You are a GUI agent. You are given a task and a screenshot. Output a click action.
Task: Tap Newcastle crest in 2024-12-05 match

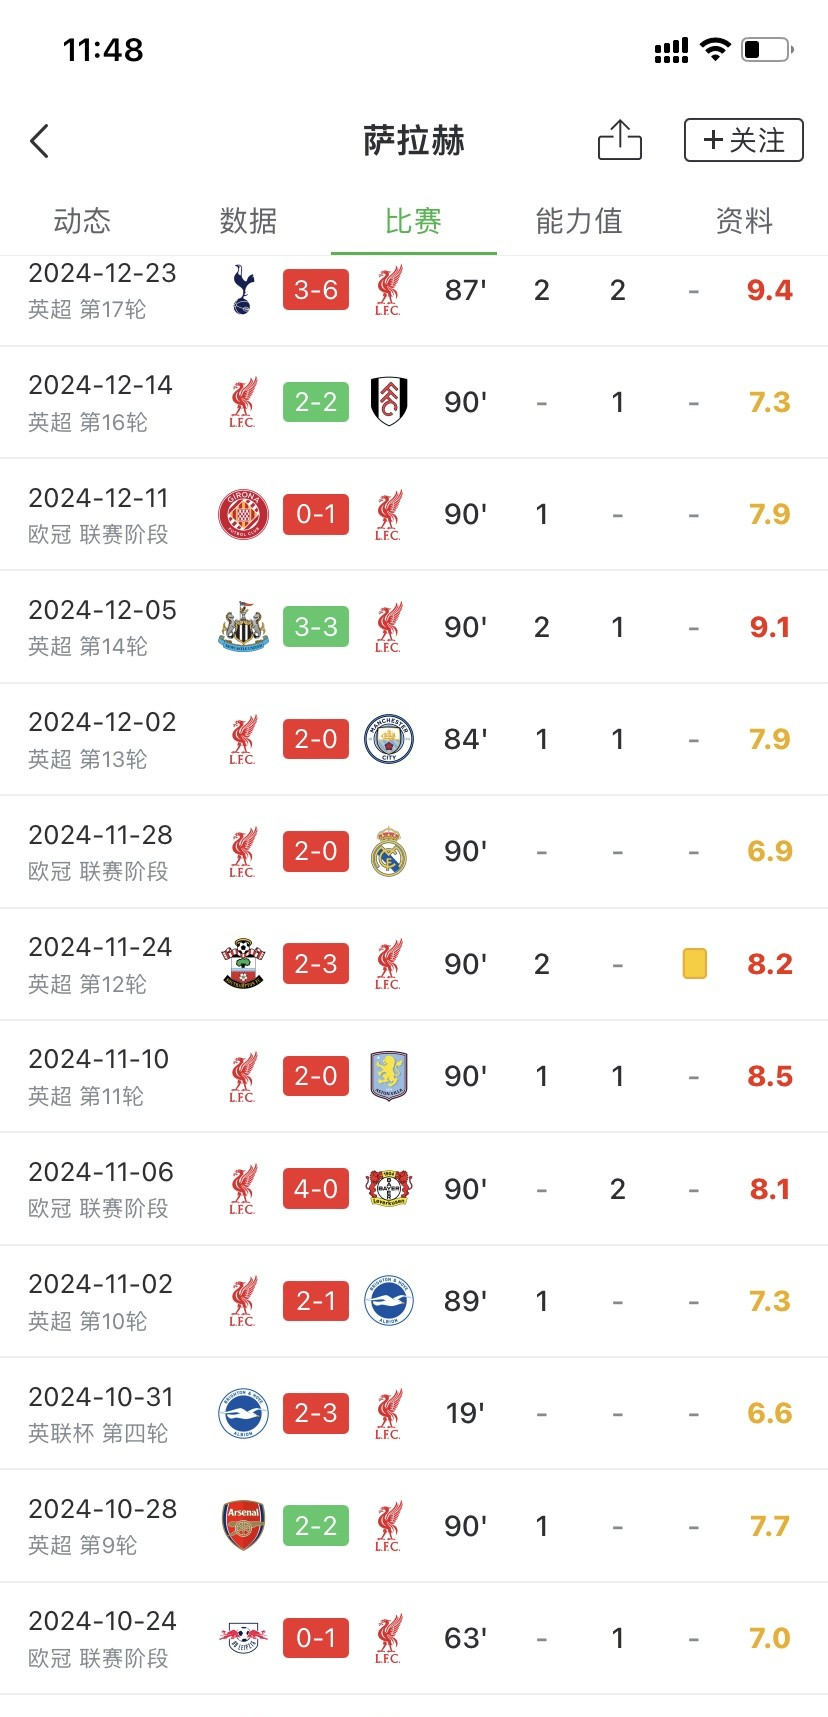coord(243,627)
